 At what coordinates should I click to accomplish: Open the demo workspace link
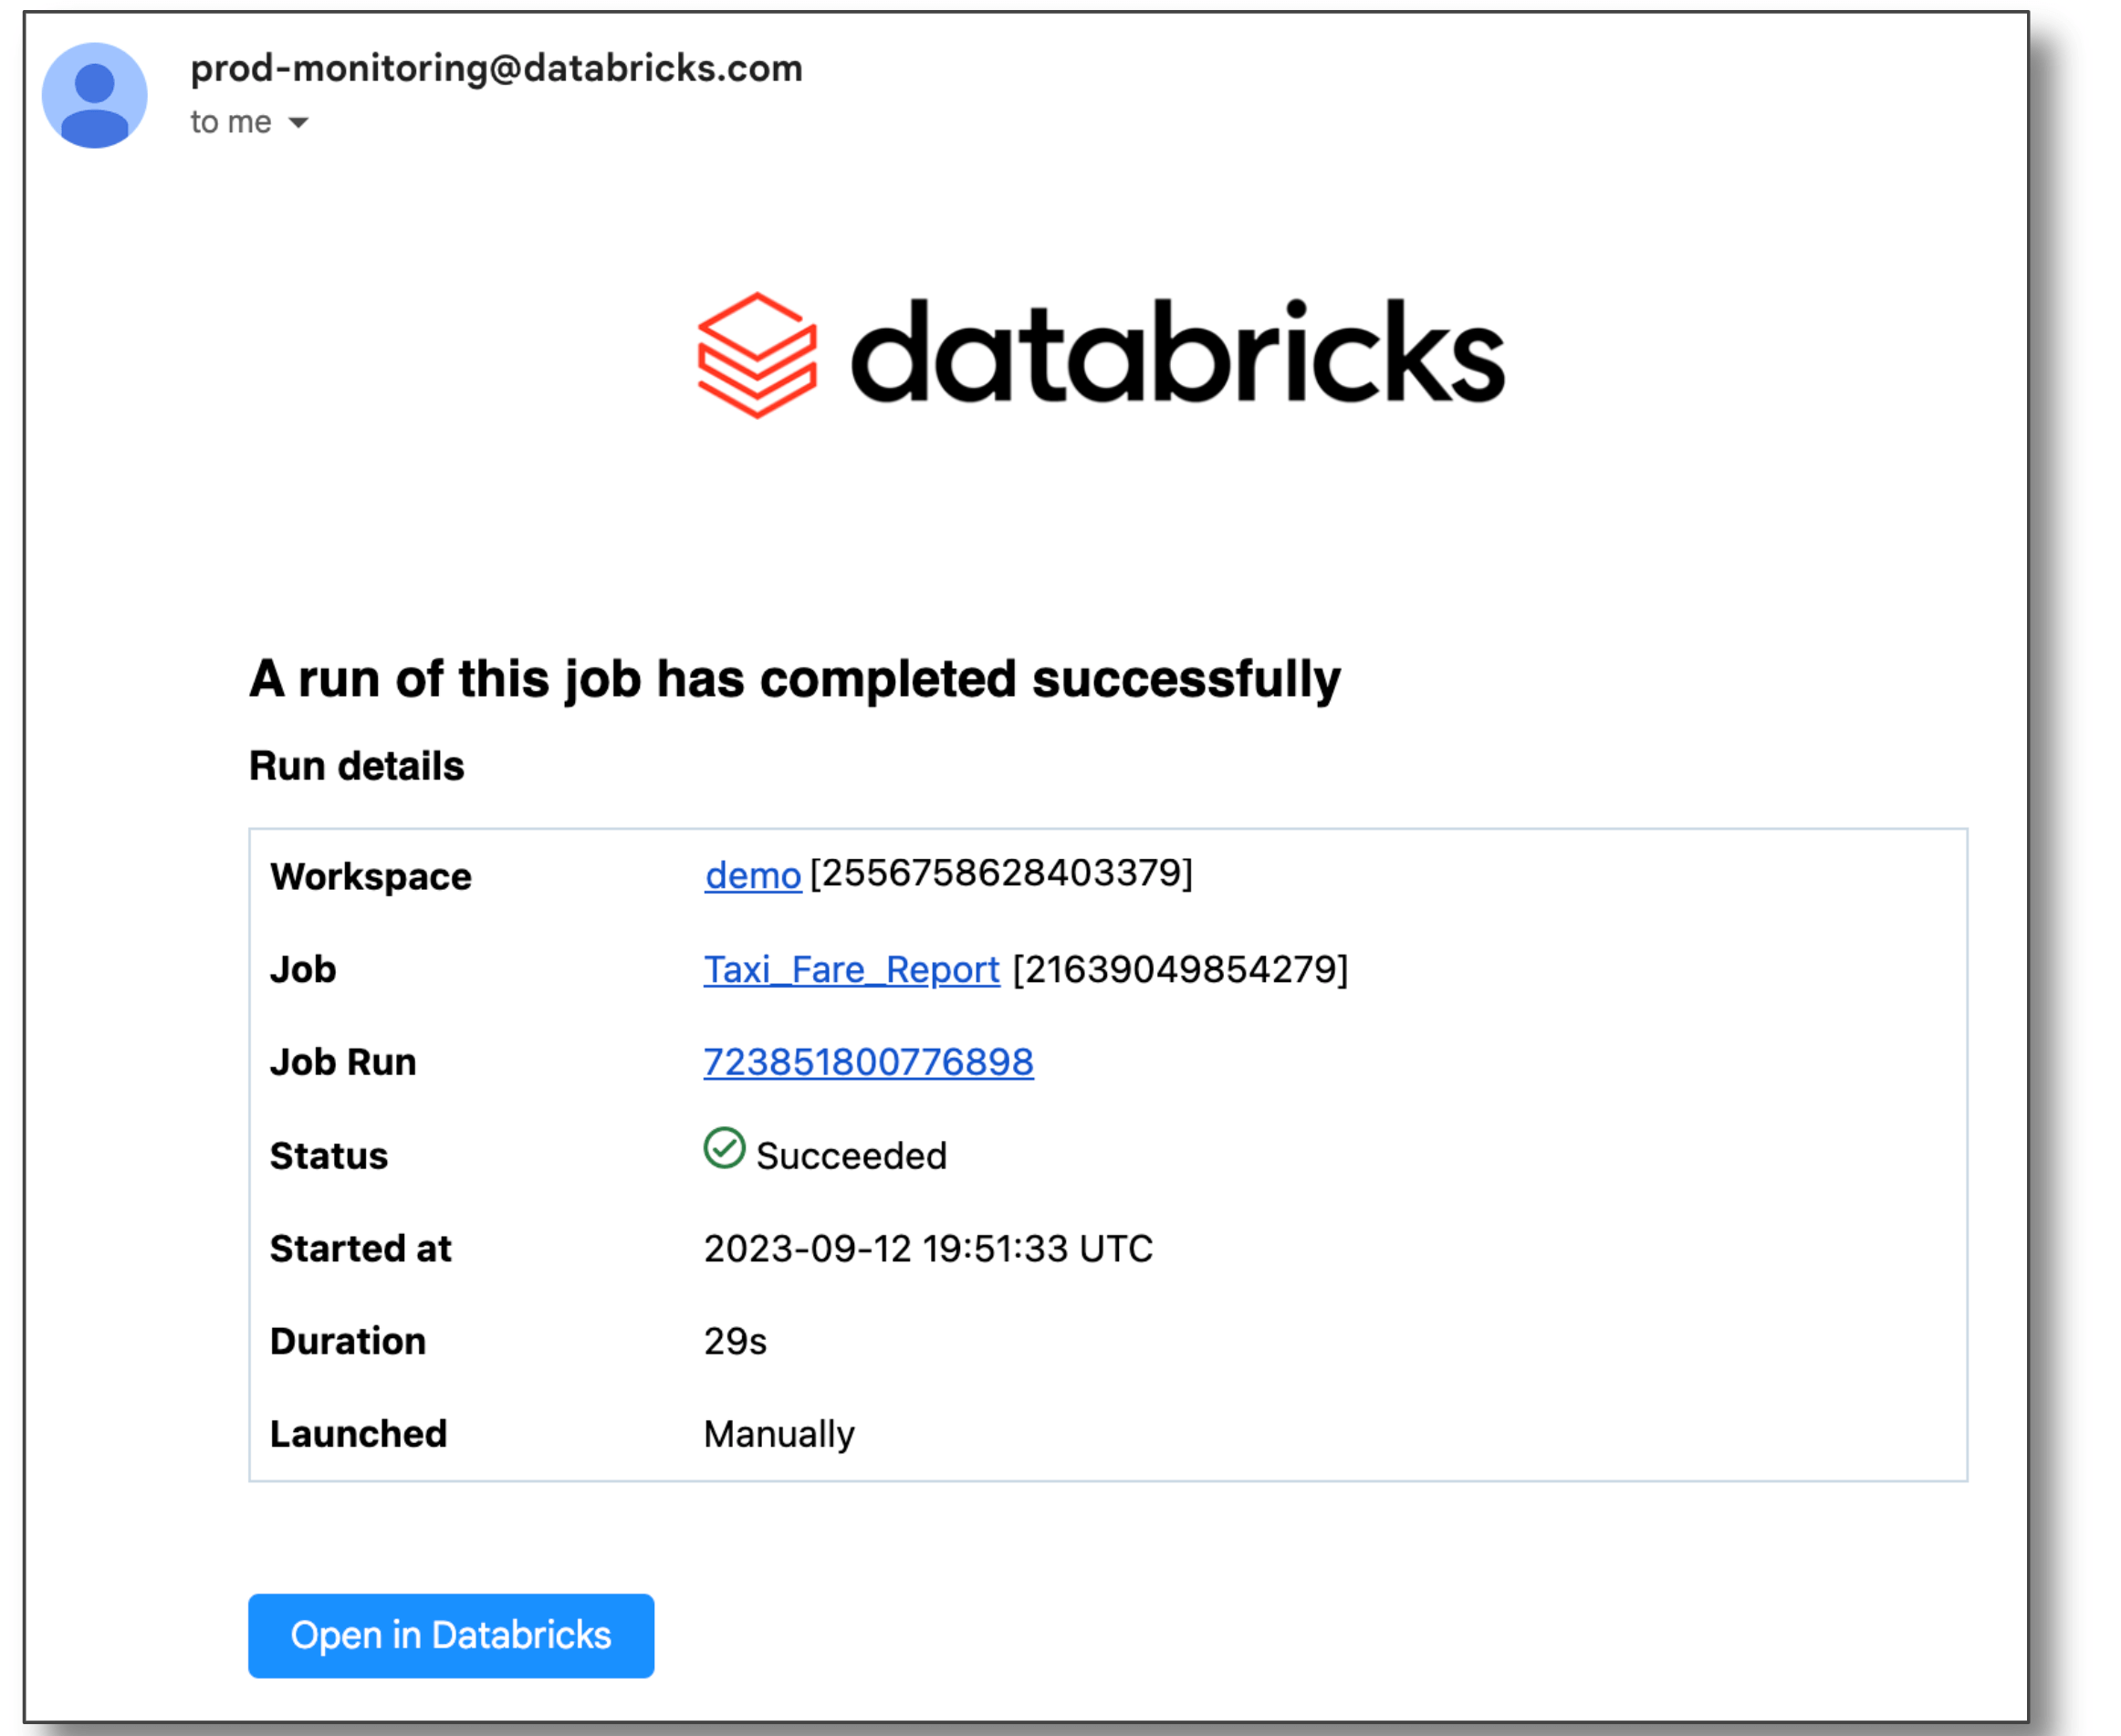click(x=752, y=875)
